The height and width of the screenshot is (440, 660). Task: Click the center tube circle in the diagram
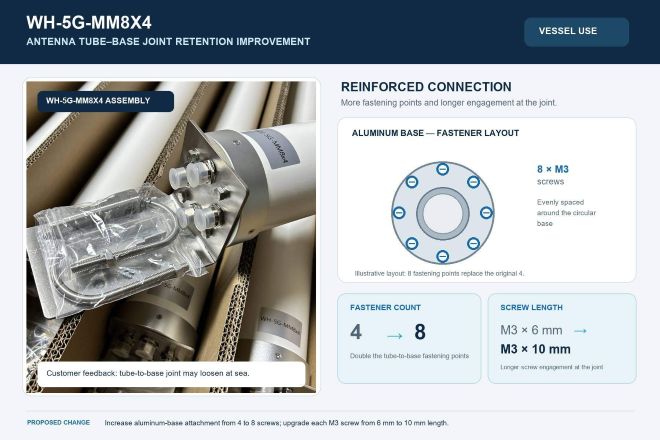442,213
